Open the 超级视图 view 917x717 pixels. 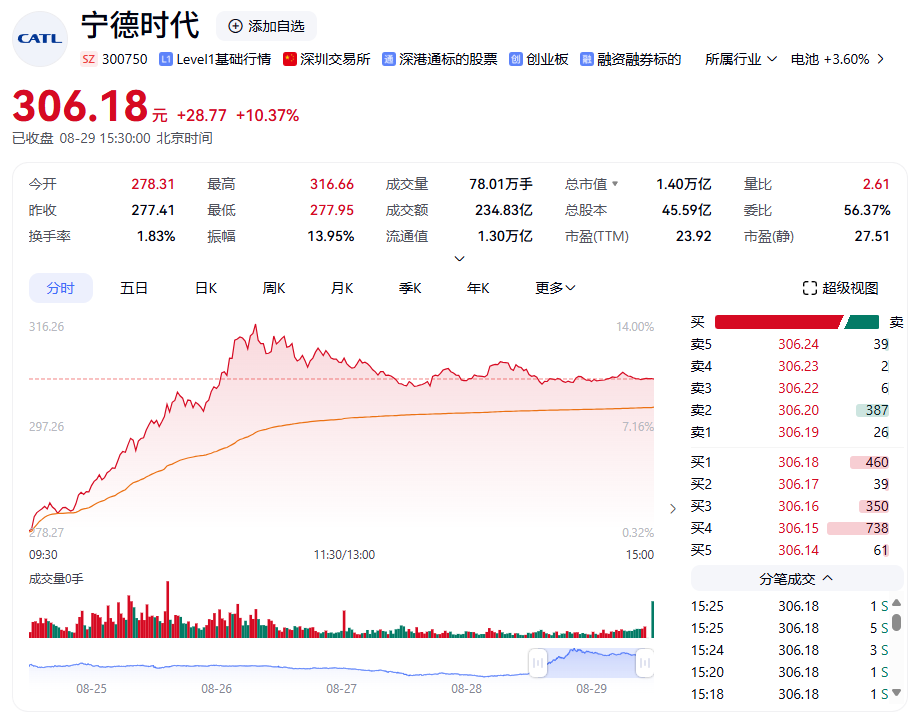tap(840, 288)
